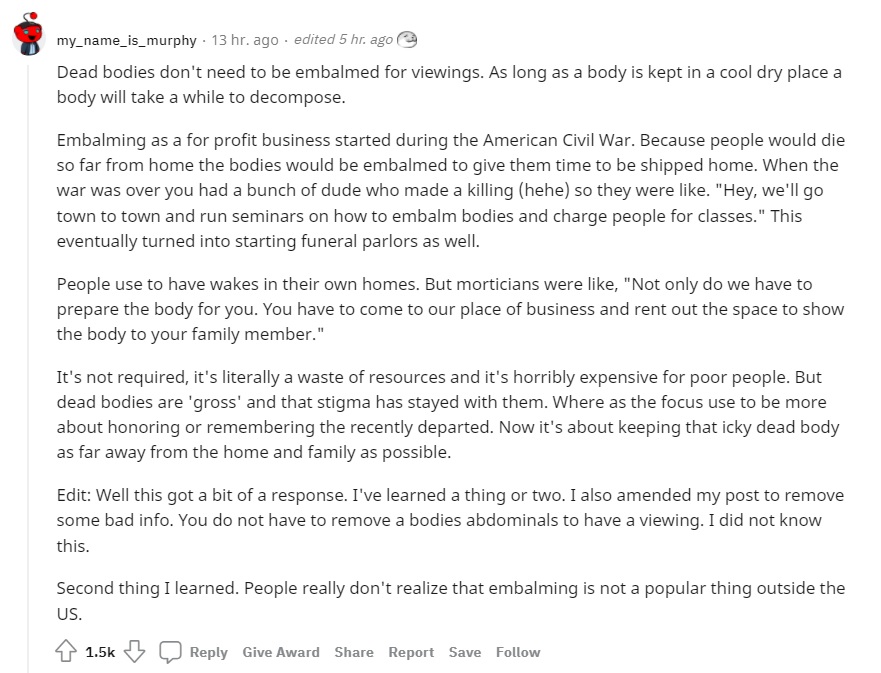
Task: Click the speech bubble reply icon
Action: click(171, 652)
